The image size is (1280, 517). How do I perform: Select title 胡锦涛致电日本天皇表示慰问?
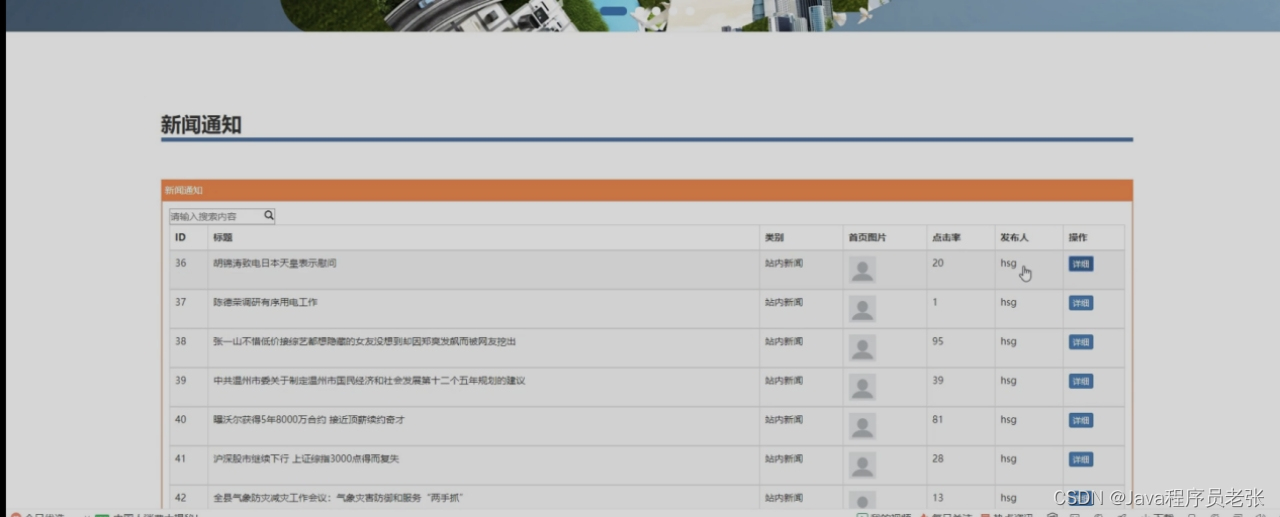tap(275, 263)
